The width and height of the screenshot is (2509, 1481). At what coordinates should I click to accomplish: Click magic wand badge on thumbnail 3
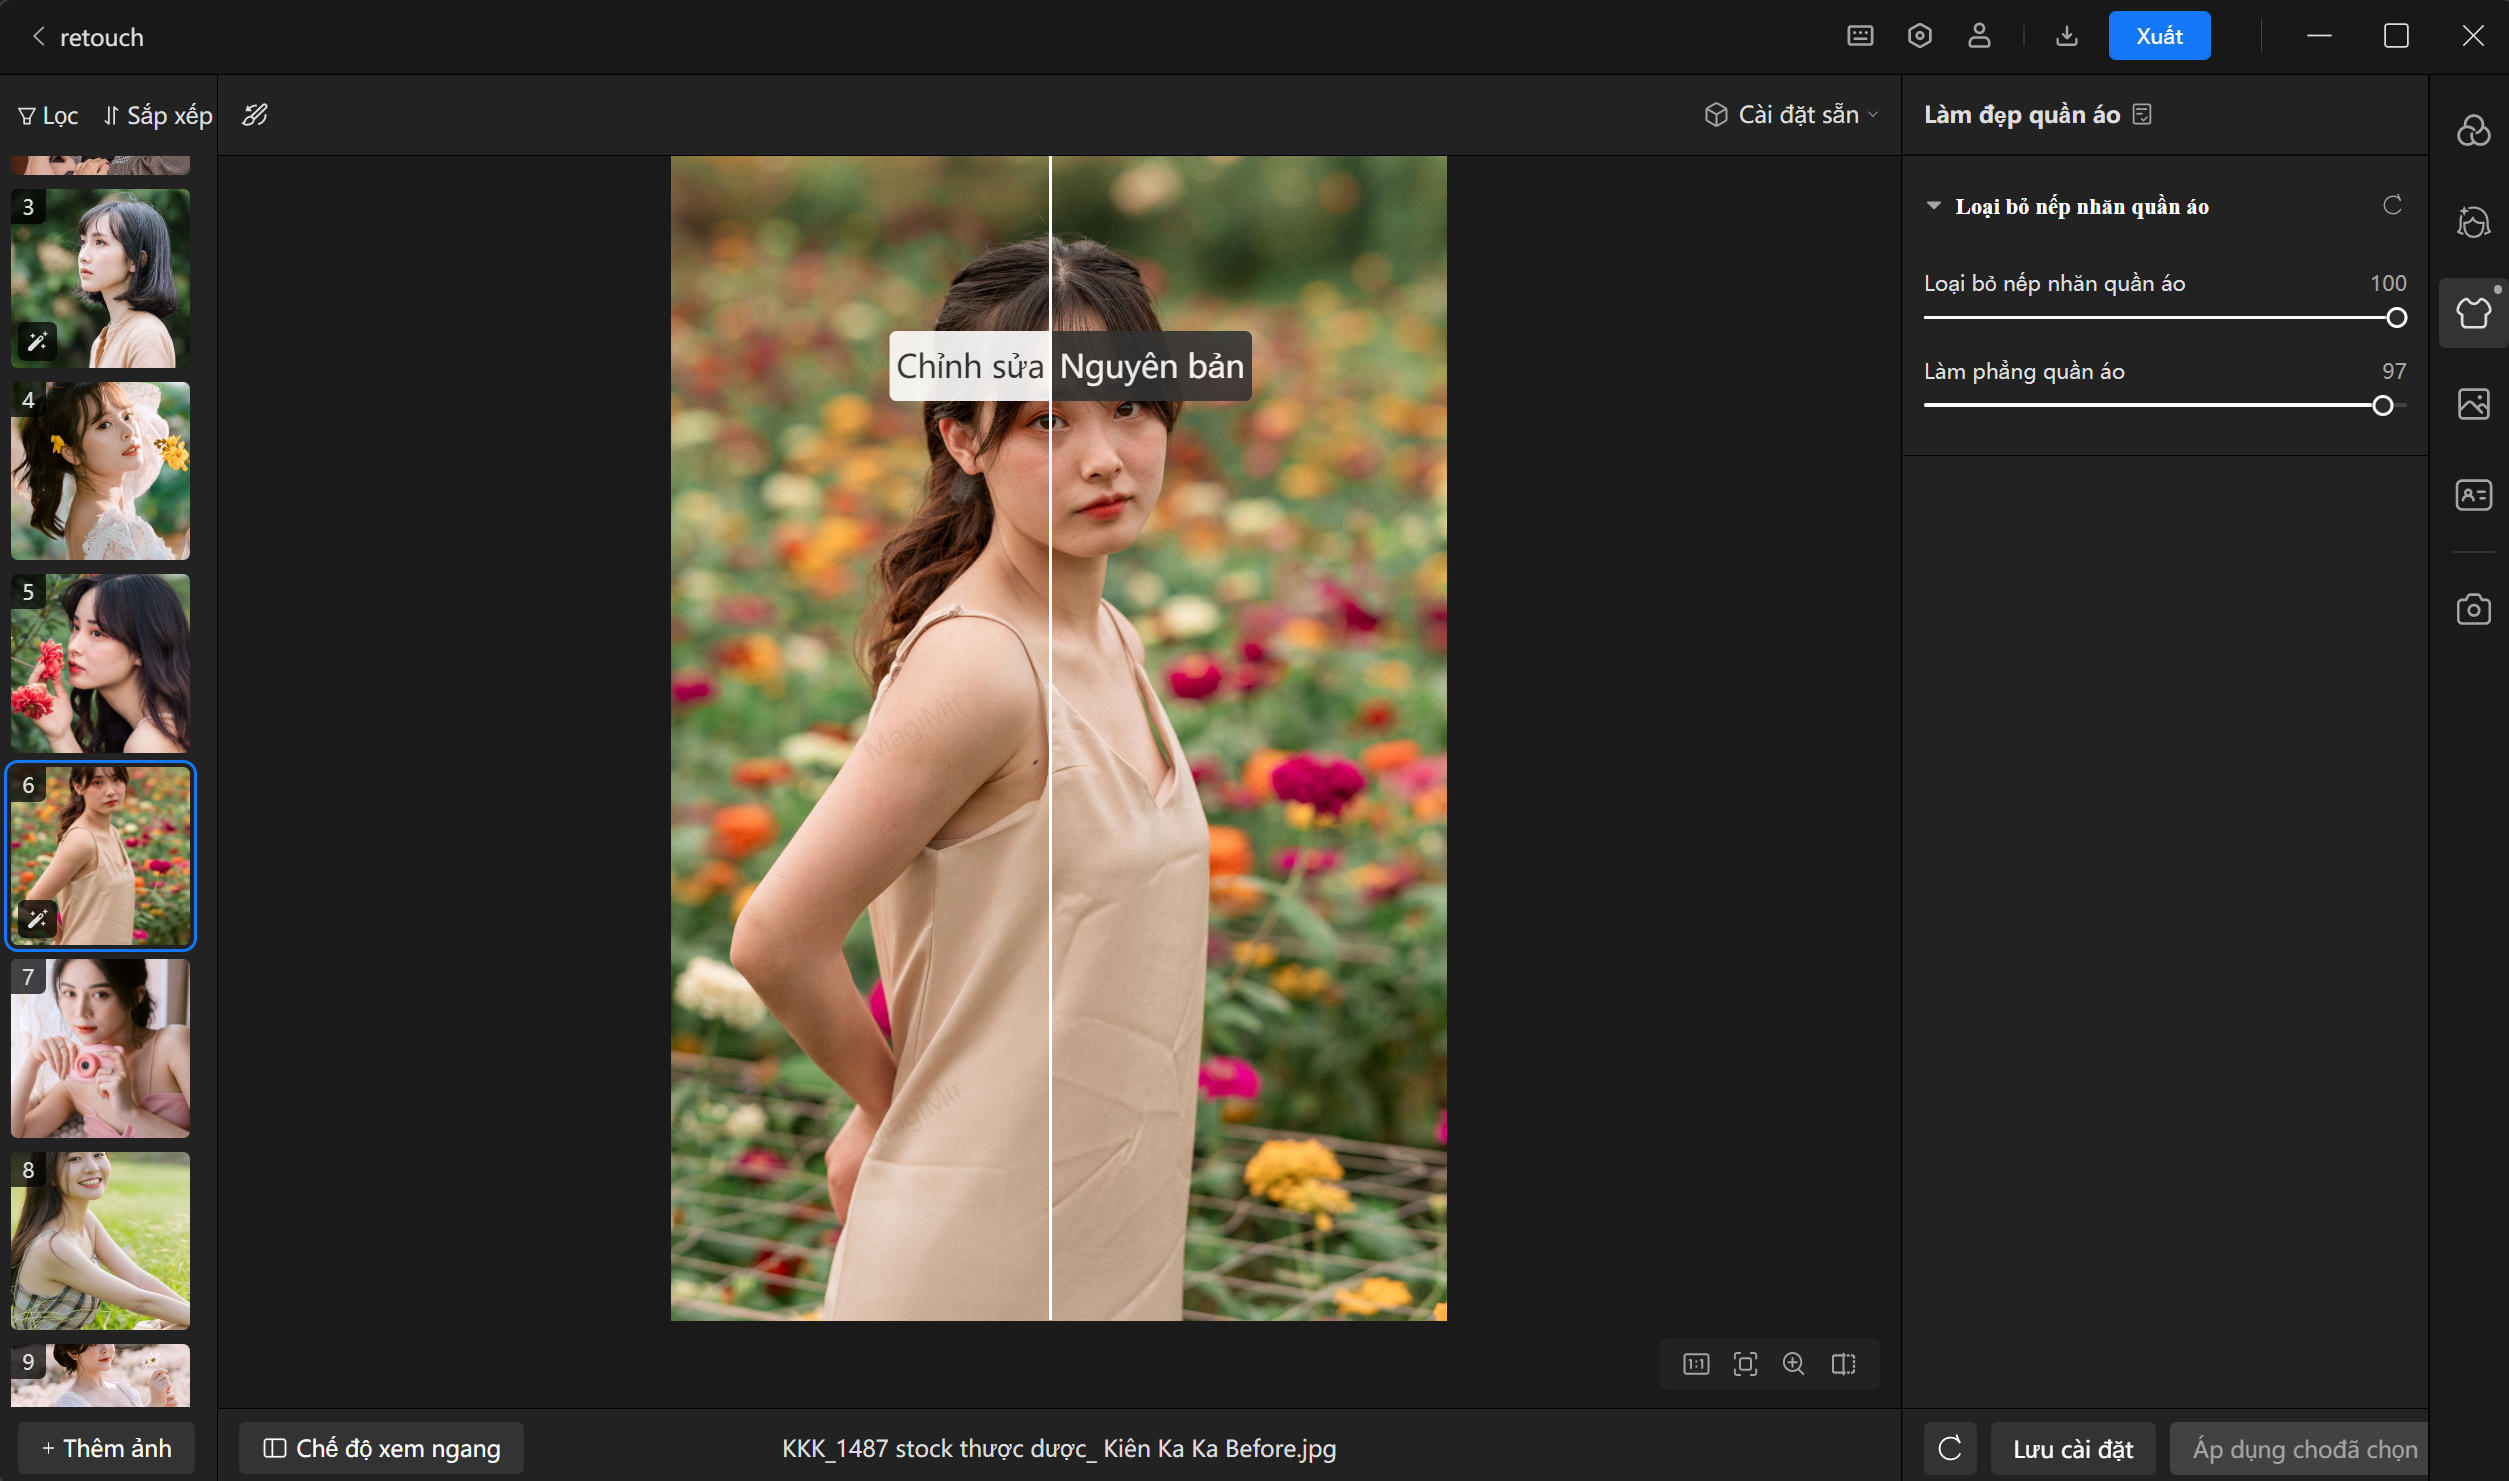(x=37, y=342)
